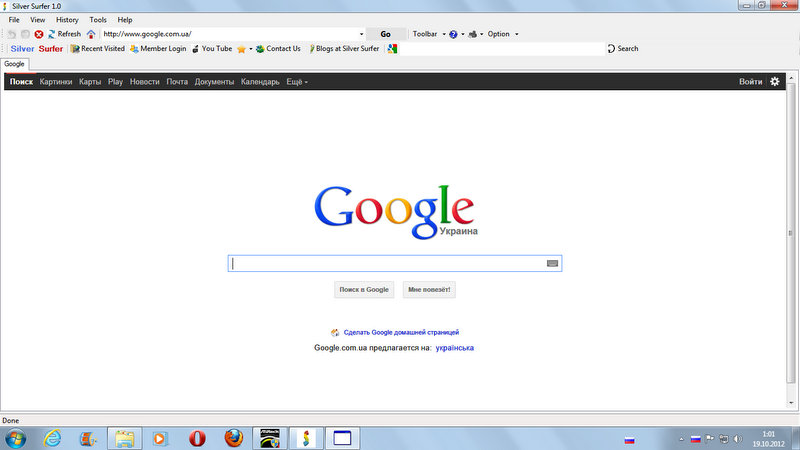Select the Google browser tab
This screenshot has height=450, width=800.
pos(14,64)
